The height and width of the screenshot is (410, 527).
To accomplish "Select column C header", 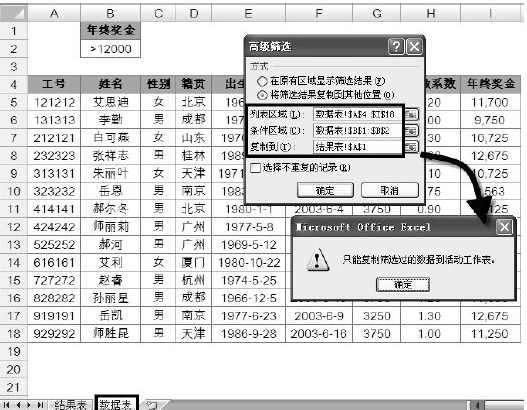I will 158,13.
